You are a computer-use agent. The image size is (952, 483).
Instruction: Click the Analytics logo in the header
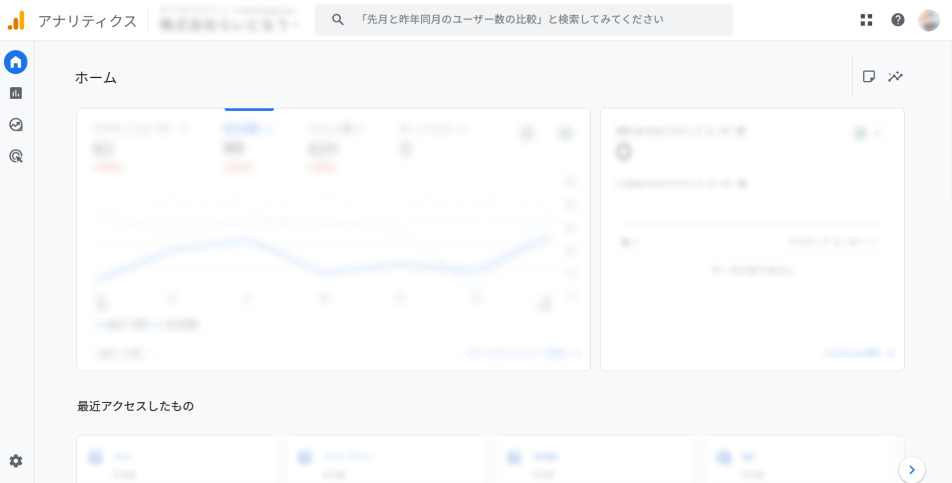(16, 20)
